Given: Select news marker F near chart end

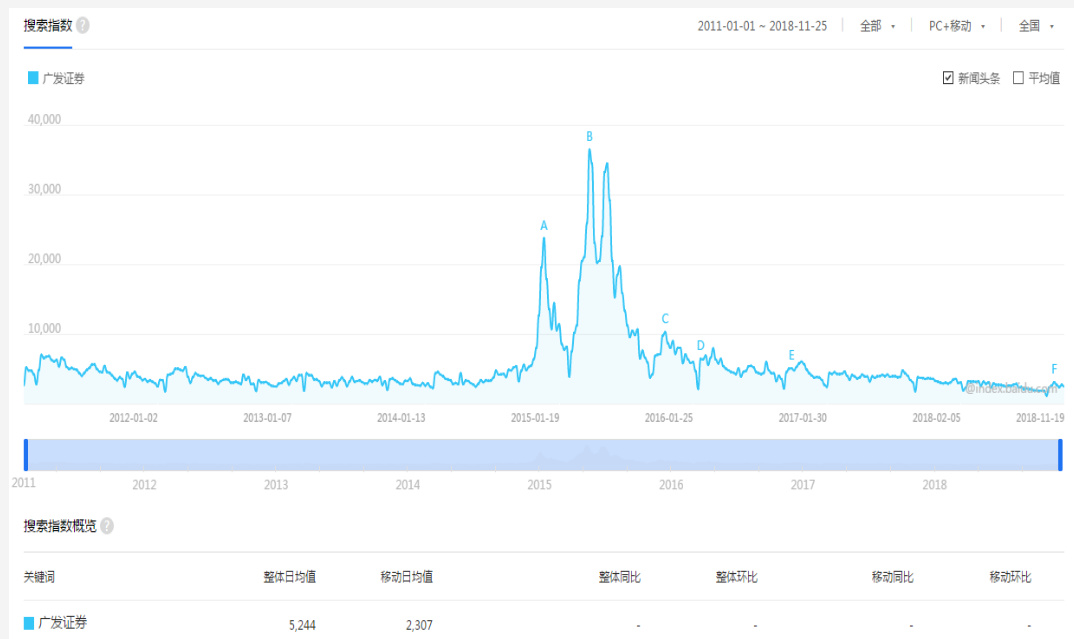Looking at the screenshot, I should coord(1054,369).
